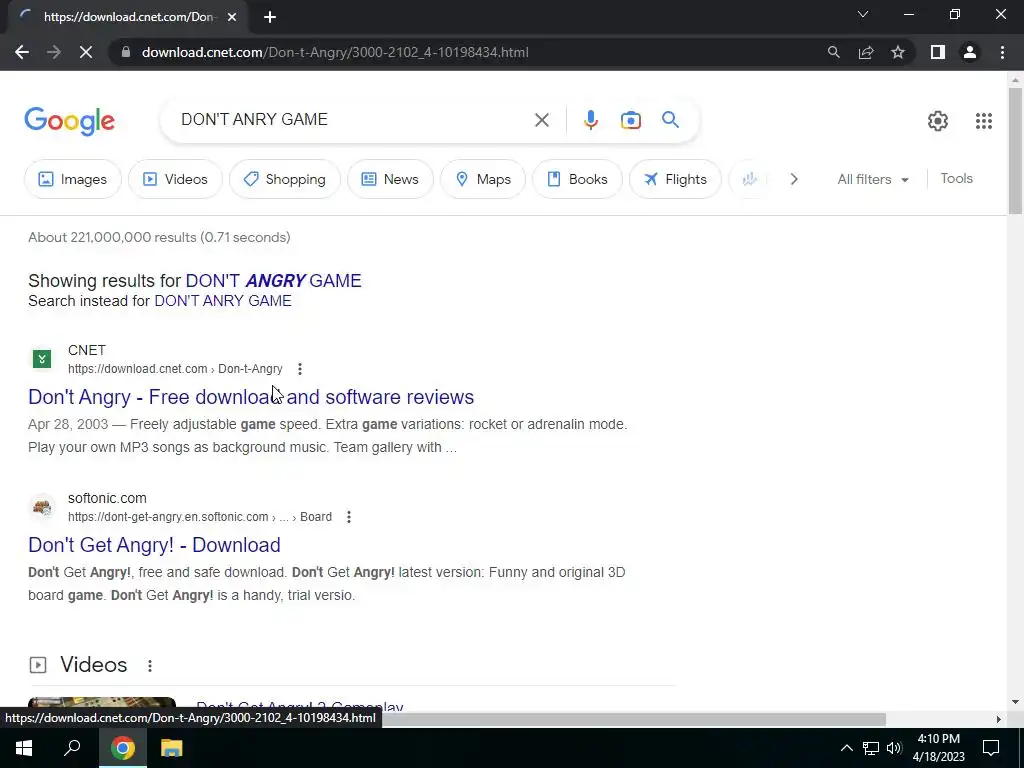Start voice search with the microphone

[x=590, y=120]
